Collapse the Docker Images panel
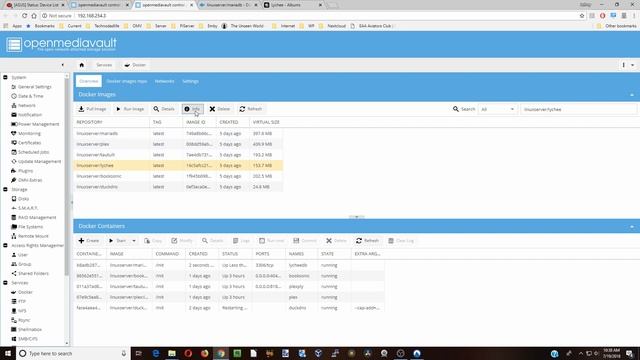This screenshot has height=360, width=640. [632, 95]
